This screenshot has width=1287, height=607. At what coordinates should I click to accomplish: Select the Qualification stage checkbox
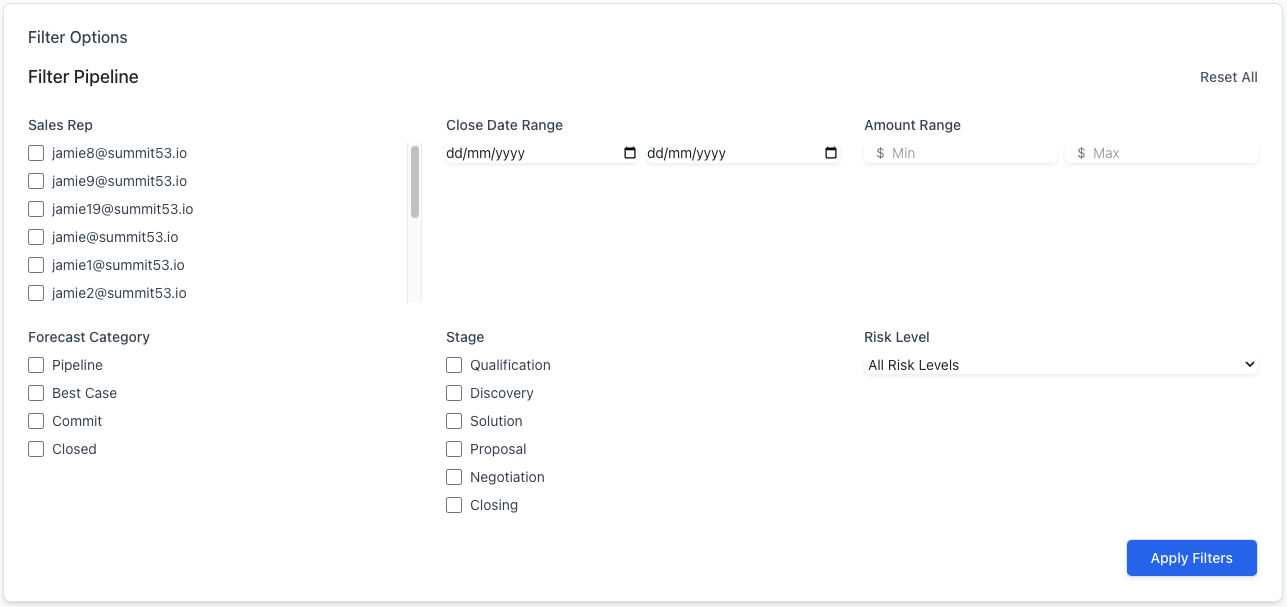(x=454, y=365)
